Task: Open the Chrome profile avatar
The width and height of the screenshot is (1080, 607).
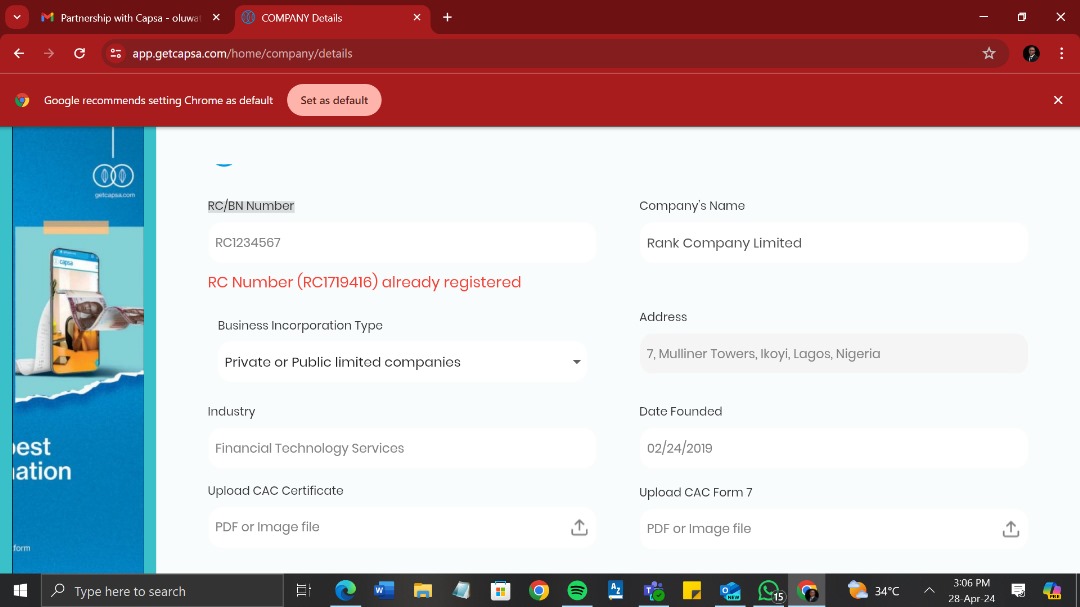Action: [1031, 53]
